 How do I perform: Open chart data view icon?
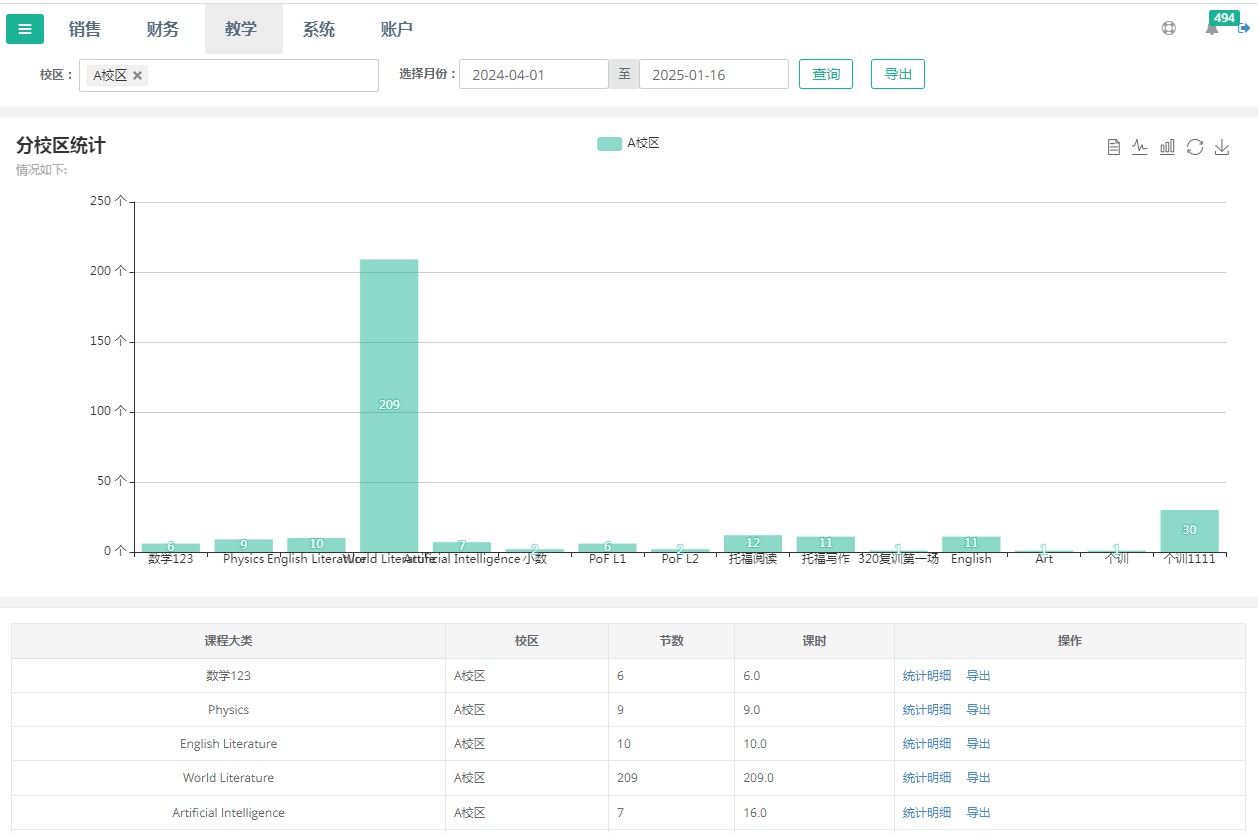(x=1113, y=147)
